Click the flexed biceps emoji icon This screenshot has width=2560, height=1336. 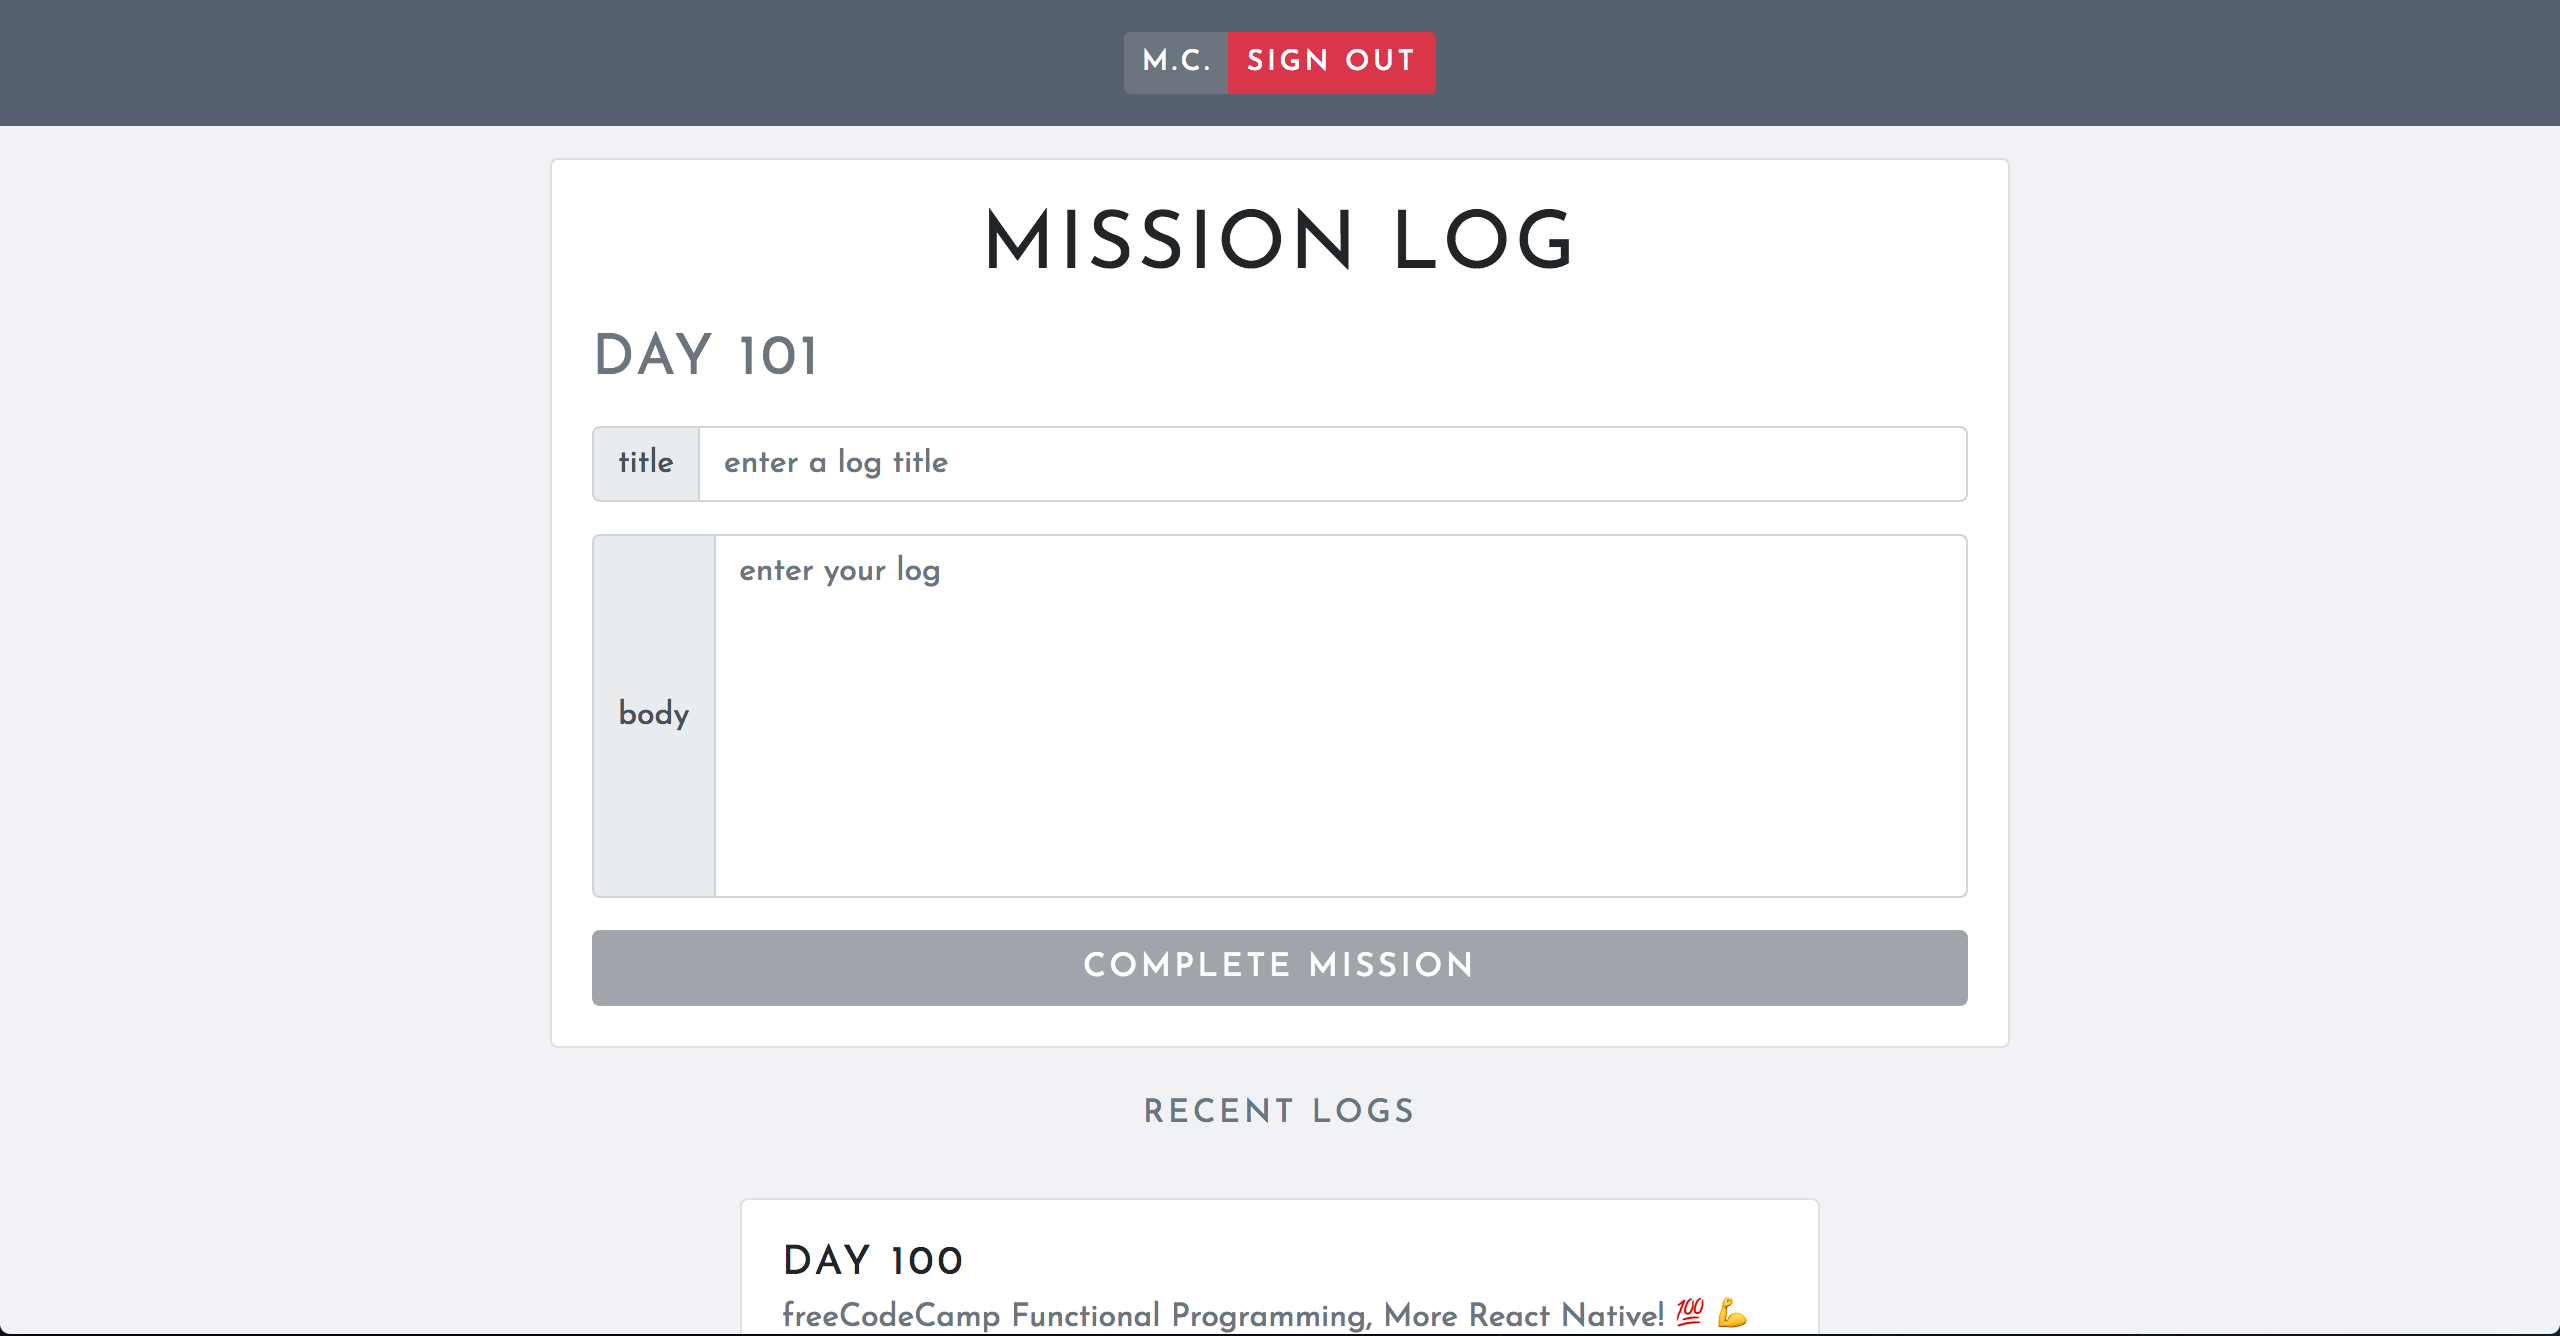[x=1732, y=1312]
